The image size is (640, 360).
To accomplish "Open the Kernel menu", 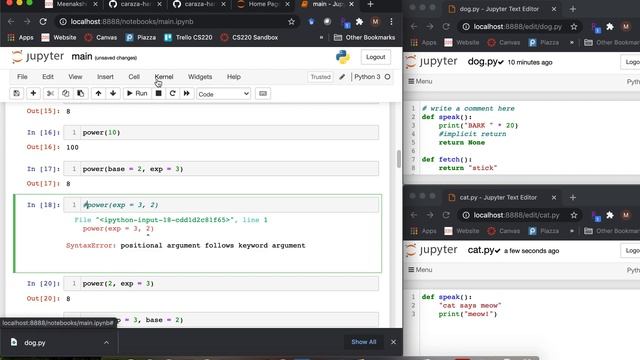I will pos(164,77).
